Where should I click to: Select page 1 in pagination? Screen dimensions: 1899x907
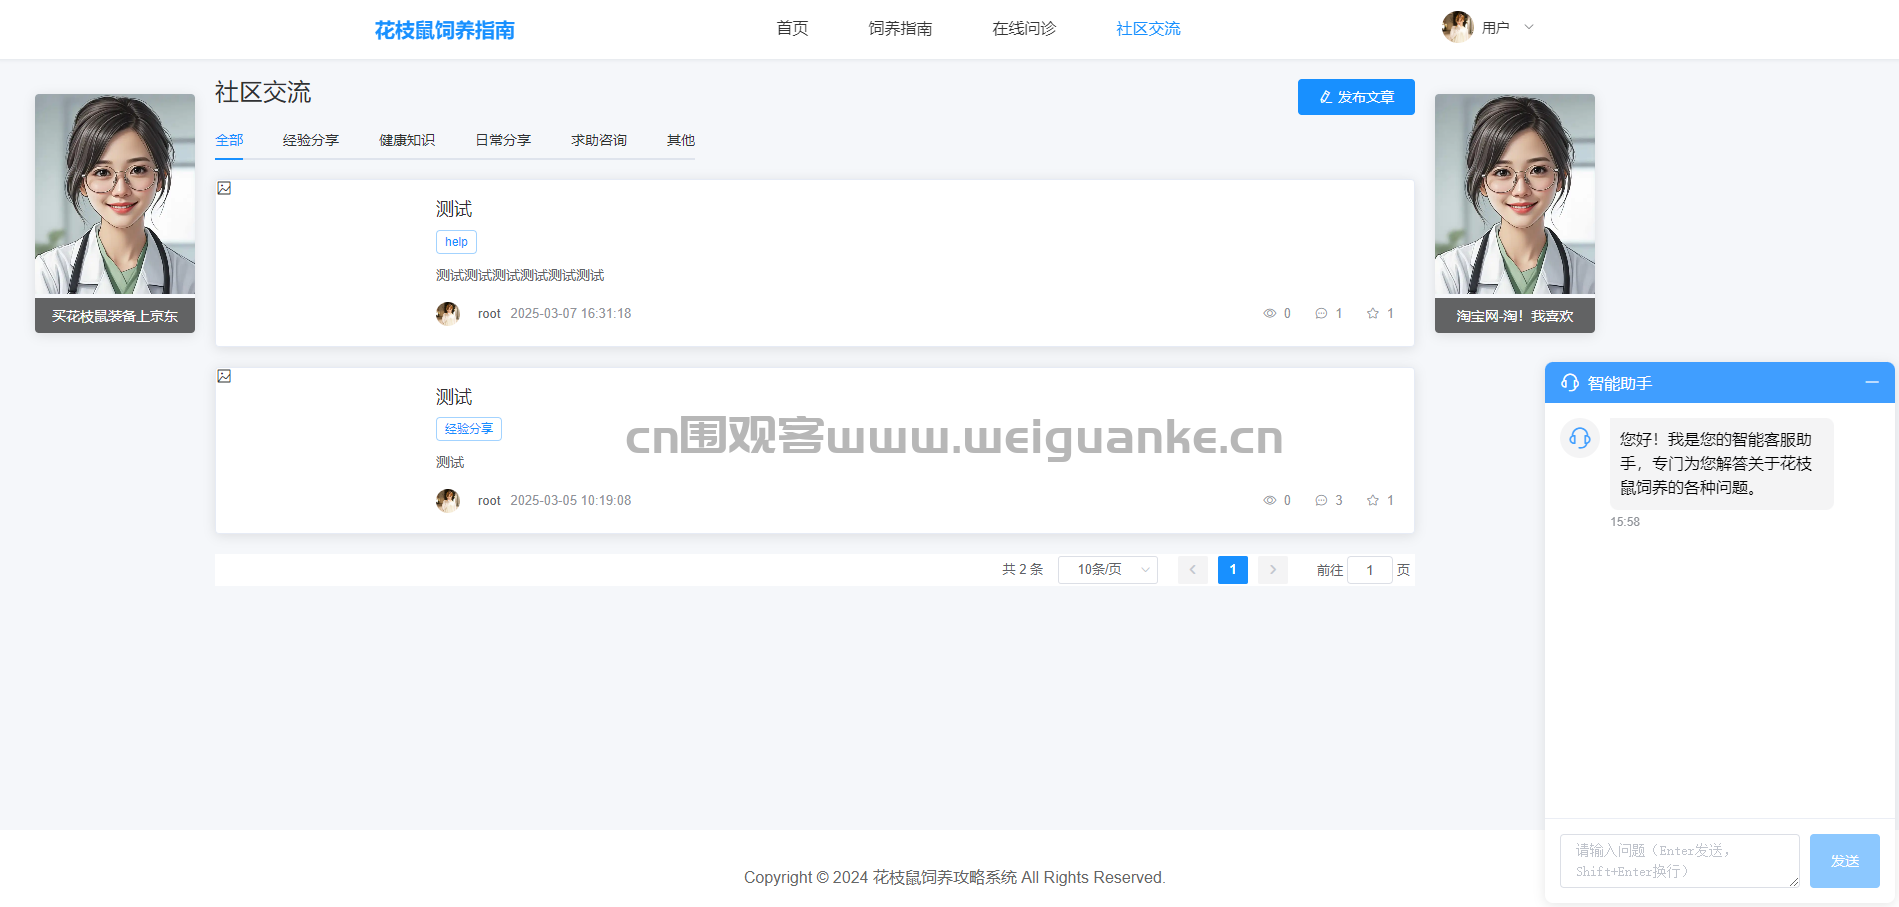(1232, 570)
